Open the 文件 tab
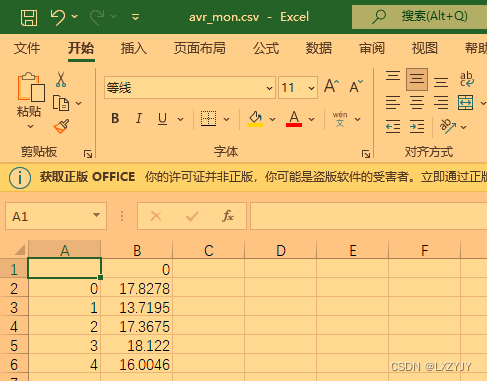The height and width of the screenshot is (381, 487). 27,48
